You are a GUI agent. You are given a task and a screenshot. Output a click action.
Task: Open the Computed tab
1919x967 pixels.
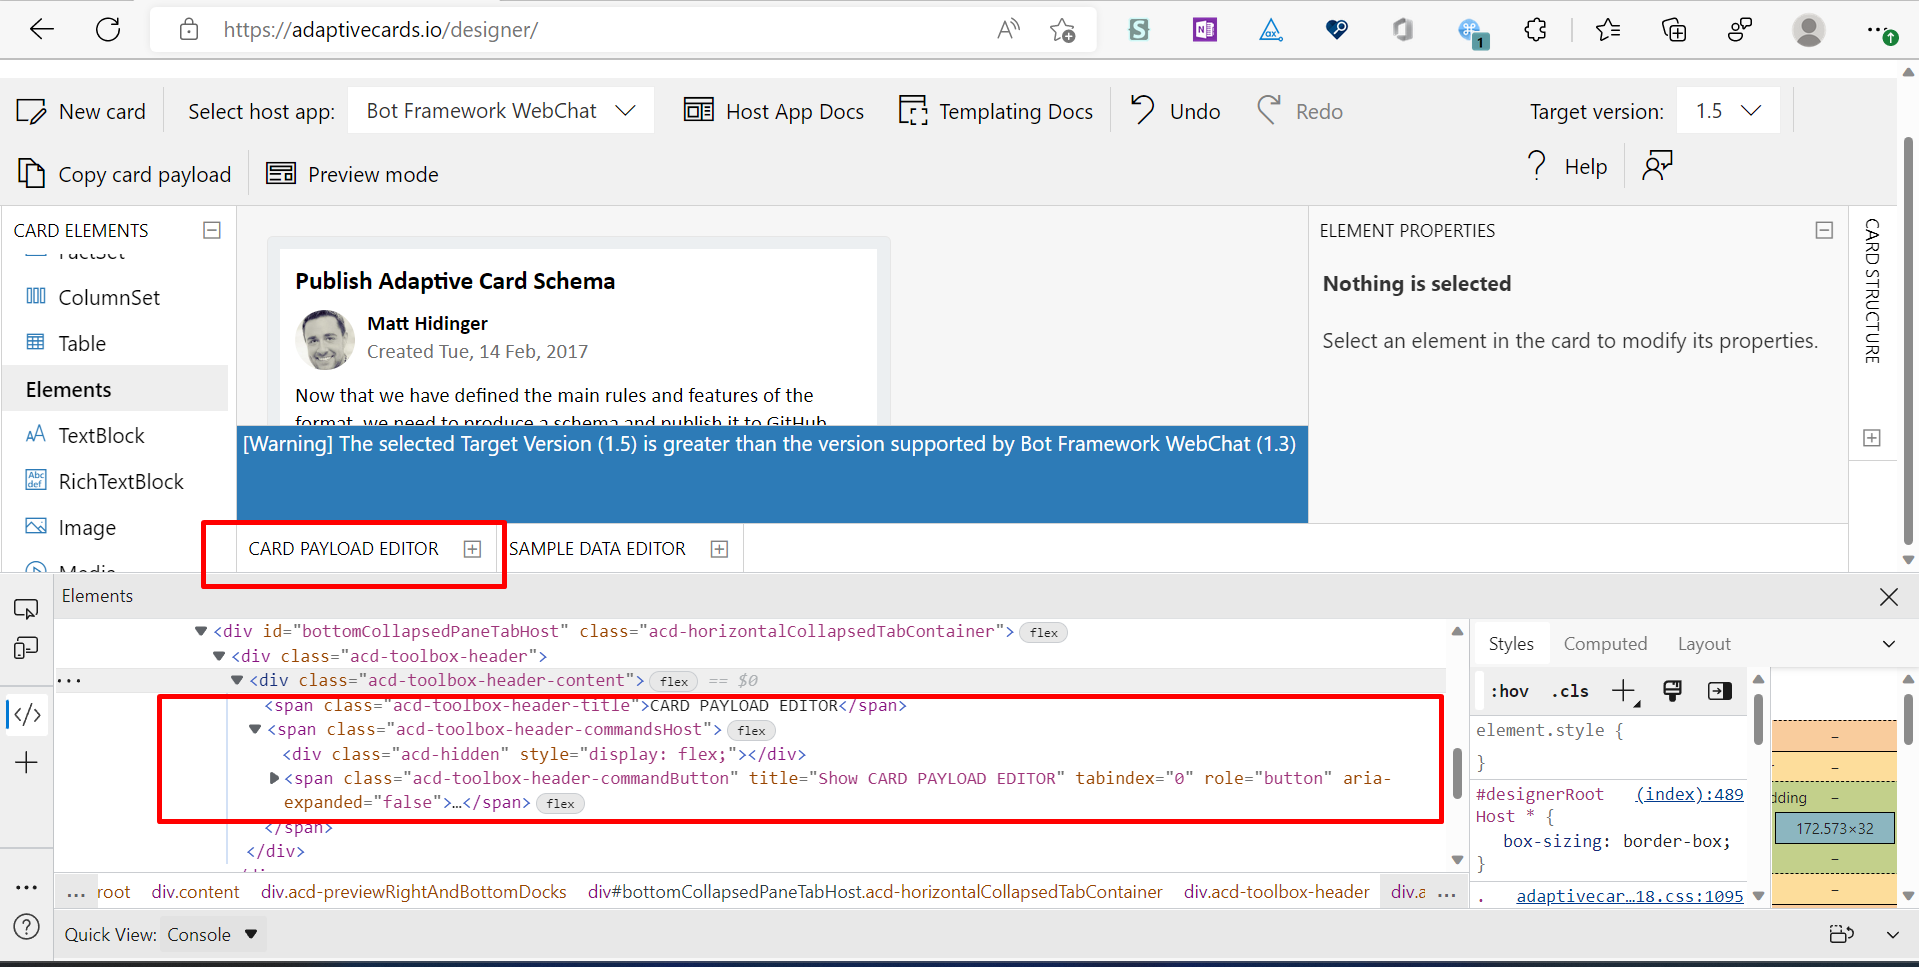point(1605,644)
